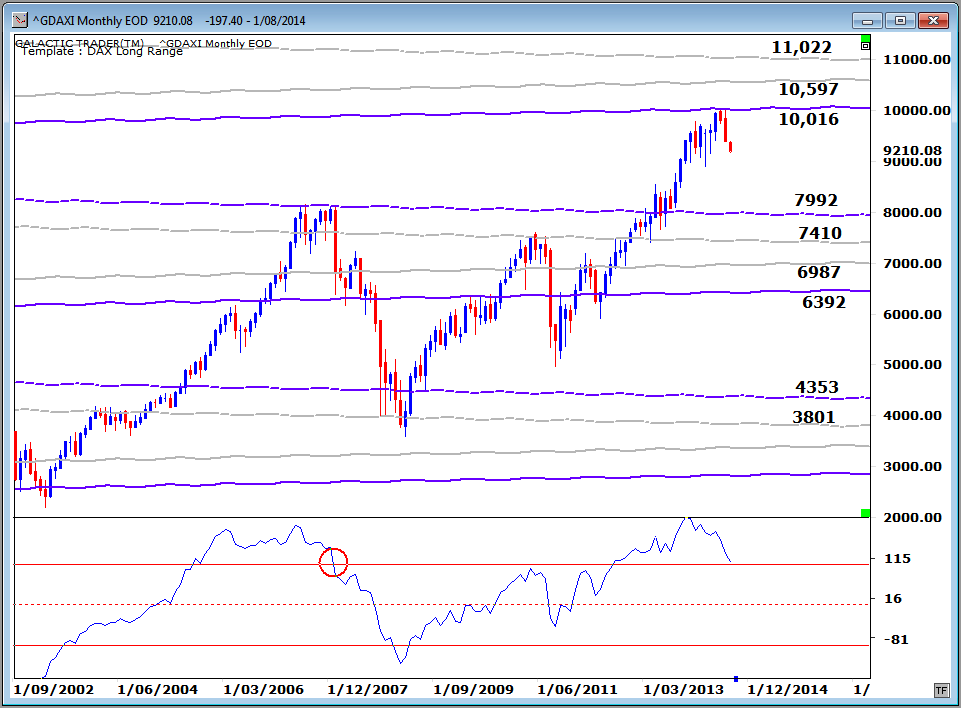
Task: Click the 5000.00 axis value
Action: pyautogui.click(x=912, y=365)
